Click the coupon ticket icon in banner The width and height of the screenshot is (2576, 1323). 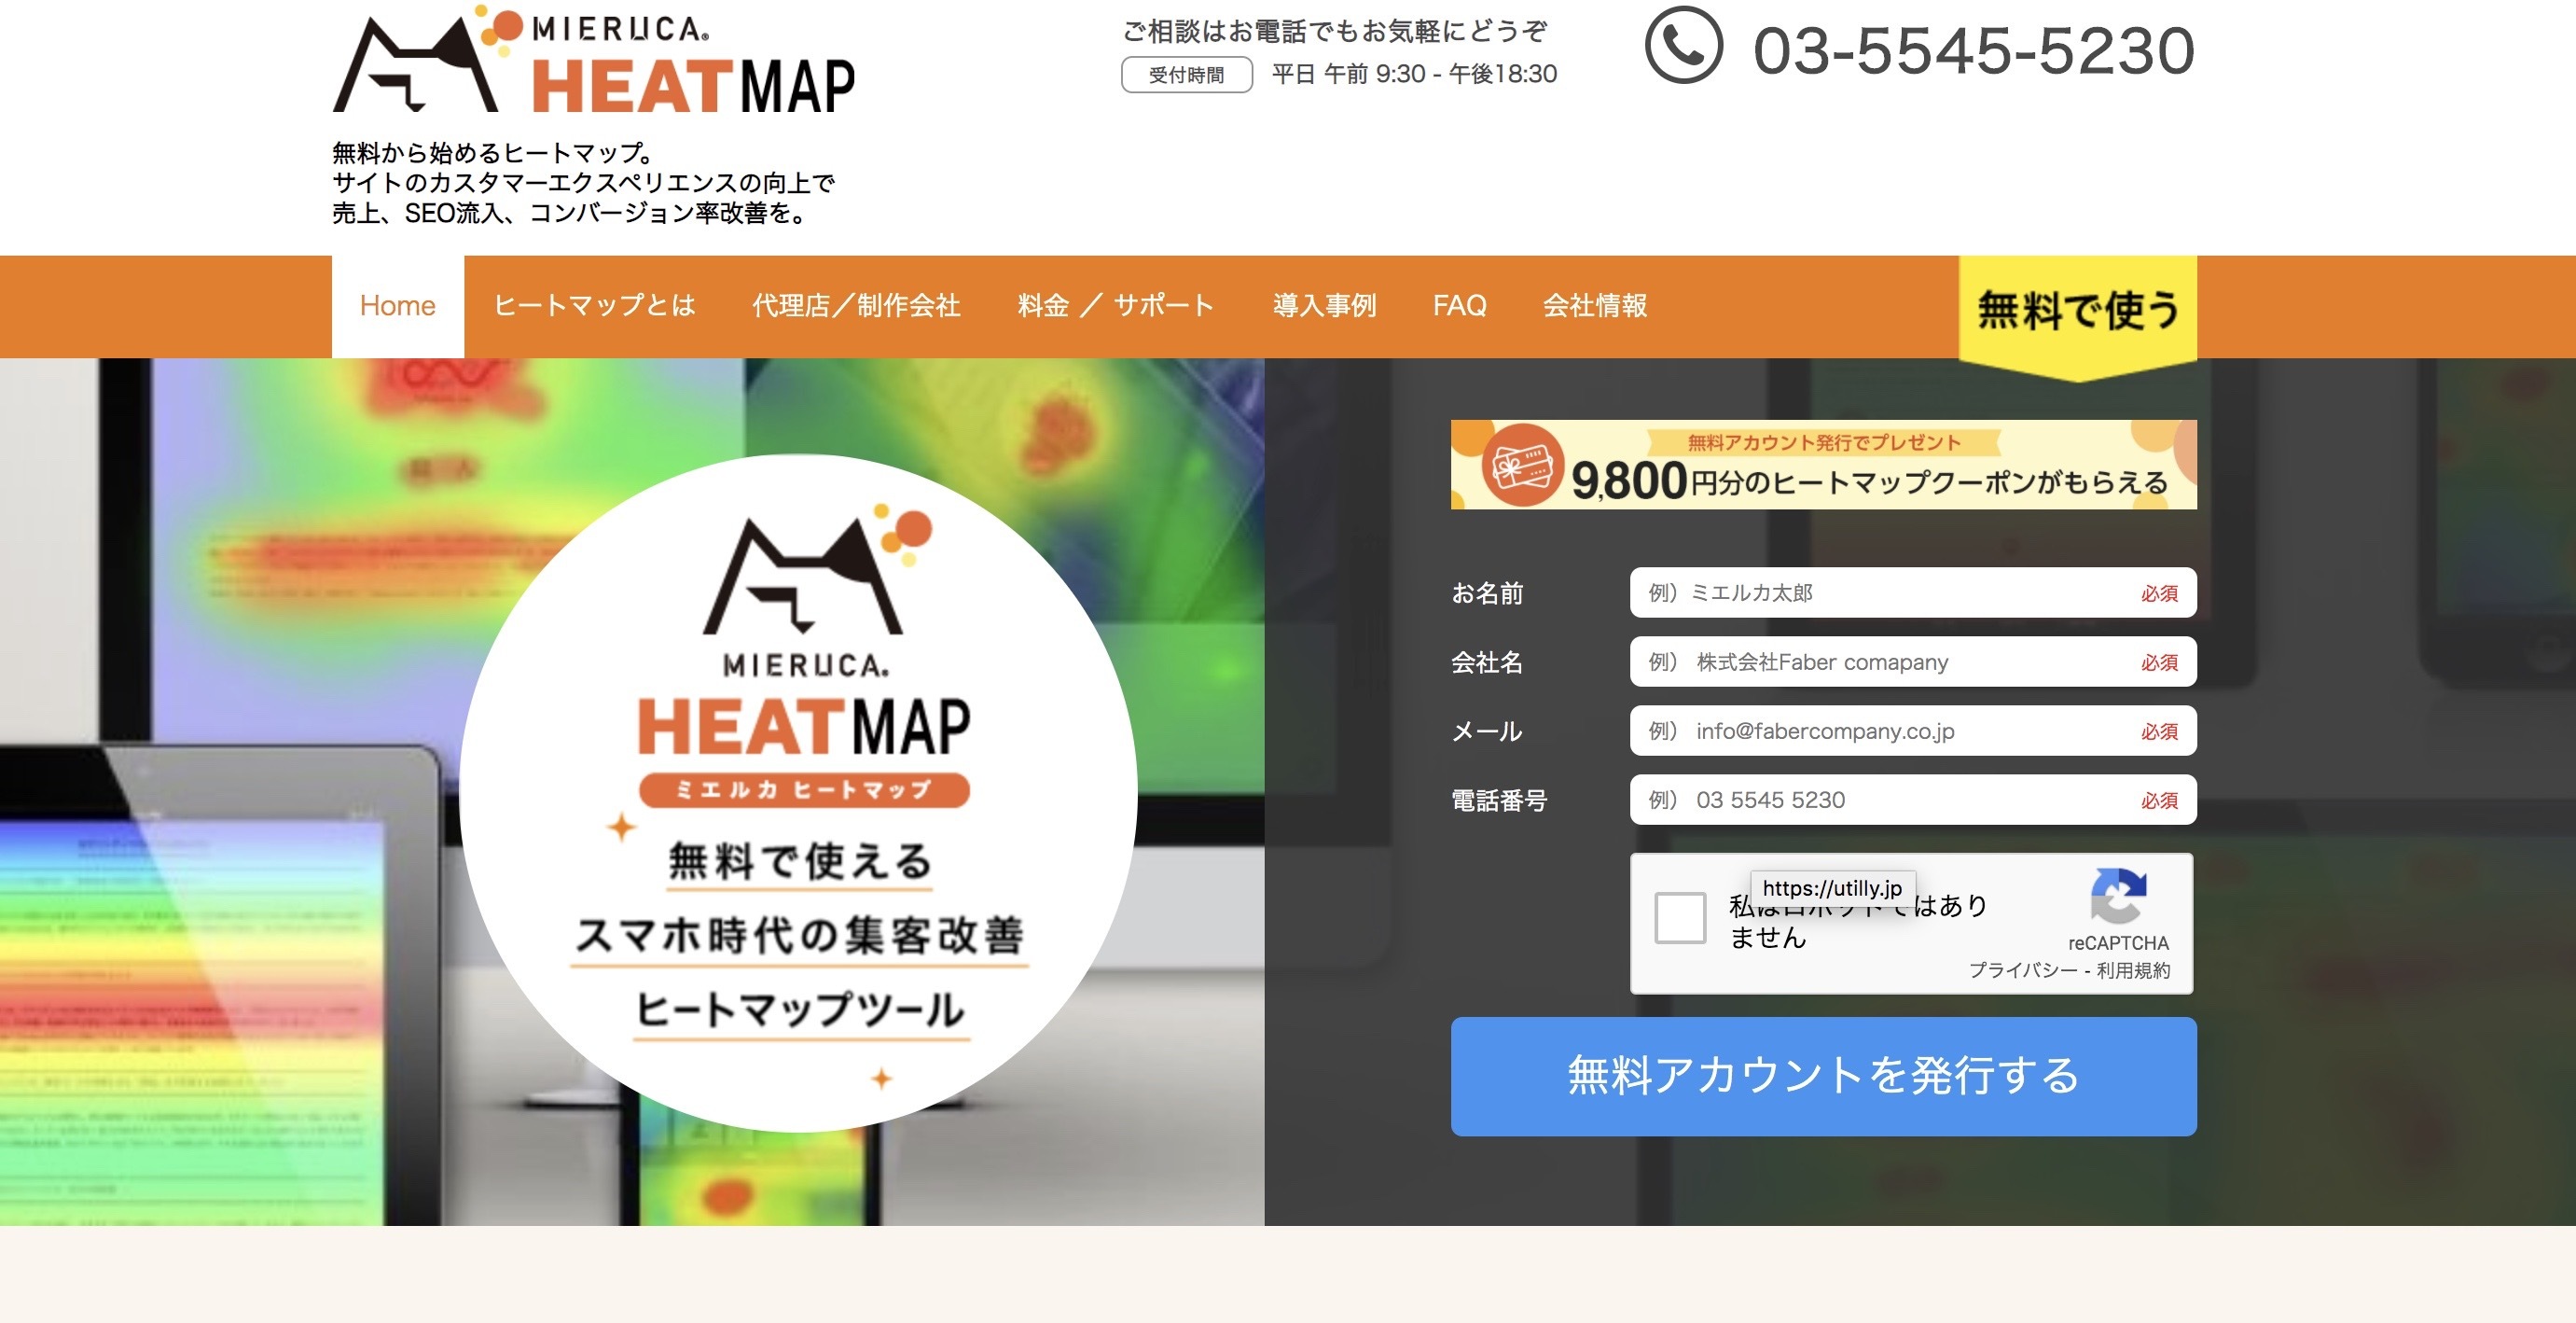click(x=1522, y=466)
